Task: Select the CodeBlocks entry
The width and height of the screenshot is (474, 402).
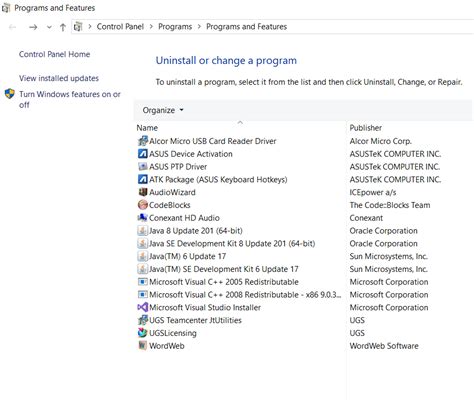Action: 169,205
